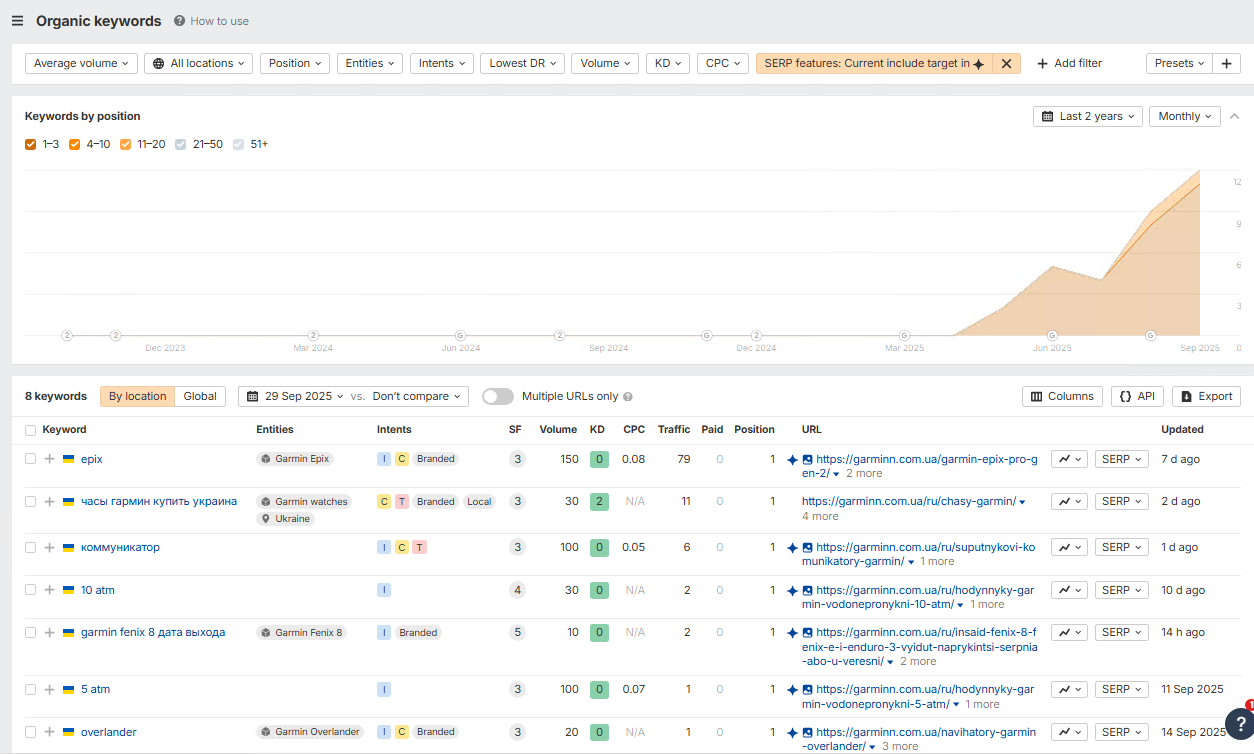Open the All locations dropdown
Screen dimensions: 1254x754
coord(198,63)
